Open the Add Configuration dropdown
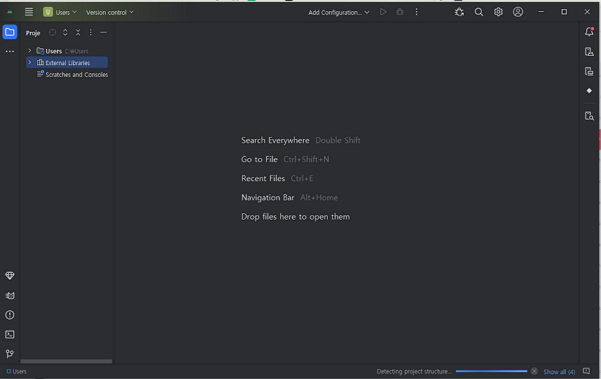 point(339,12)
